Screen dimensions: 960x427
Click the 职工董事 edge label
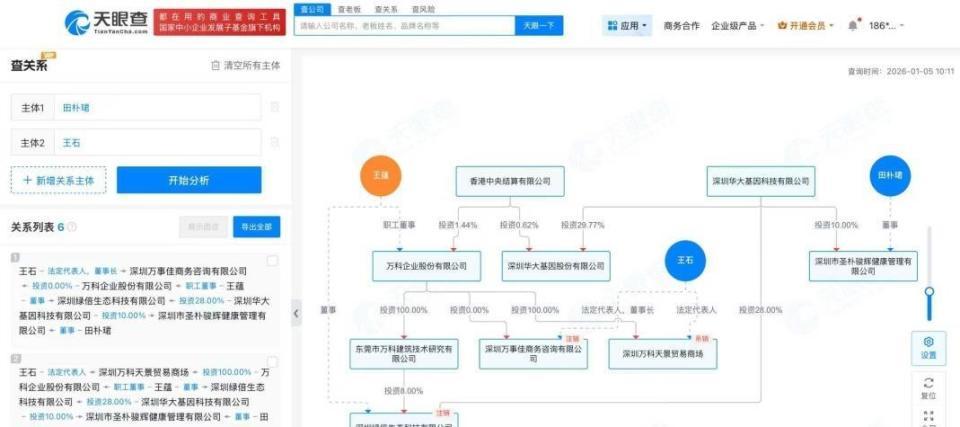399,225
